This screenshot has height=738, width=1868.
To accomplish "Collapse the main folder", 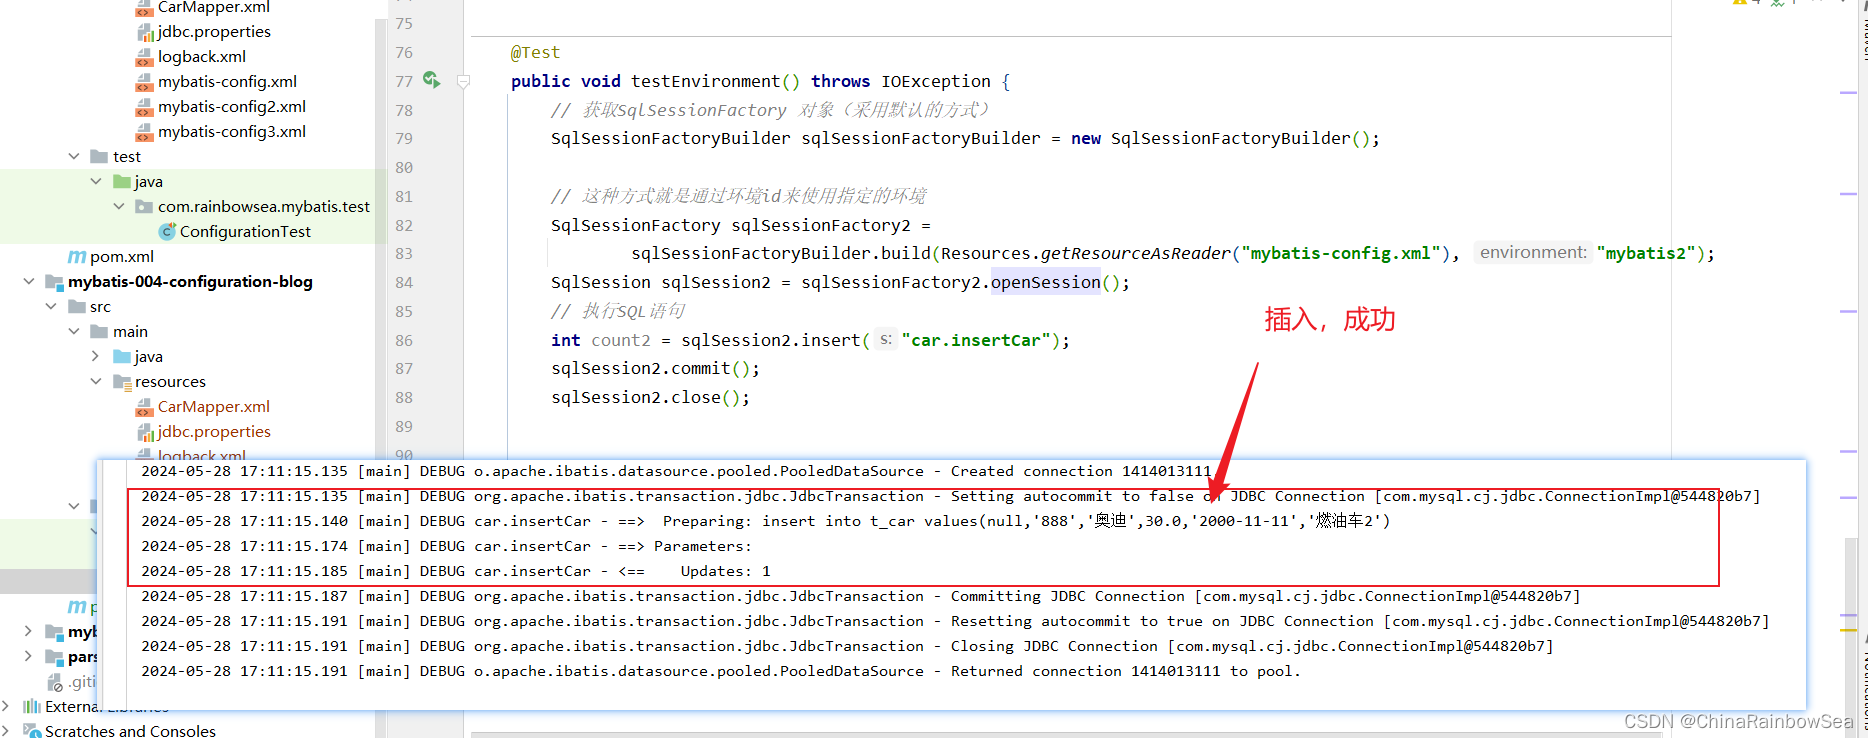I will (74, 332).
